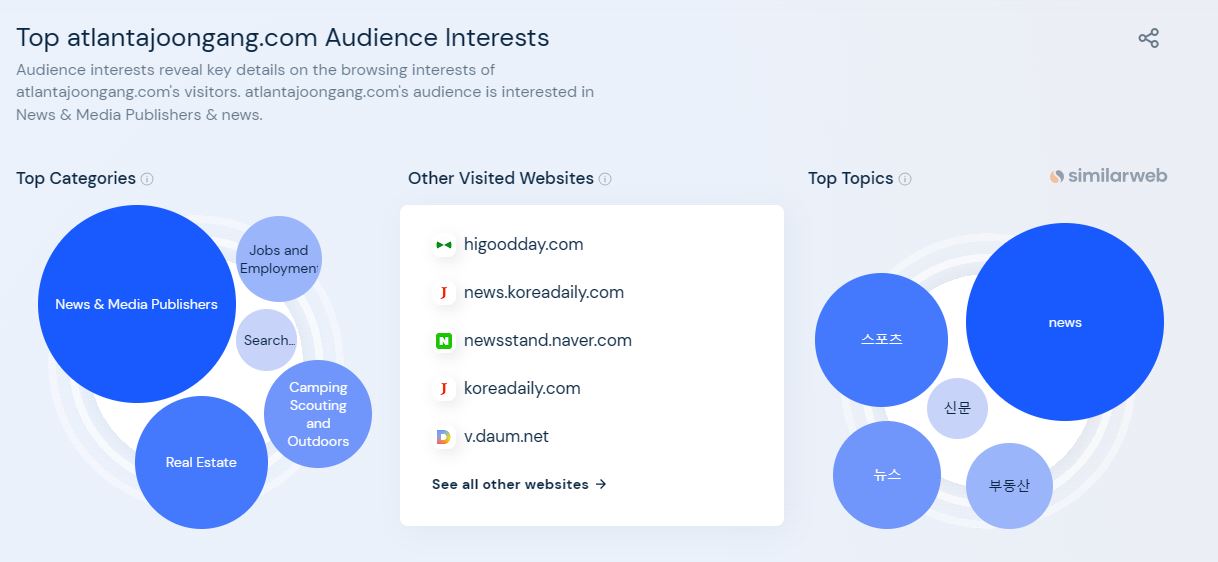Select the Real Estate category bubble
This screenshot has height=562, width=1218.
pos(201,462)
